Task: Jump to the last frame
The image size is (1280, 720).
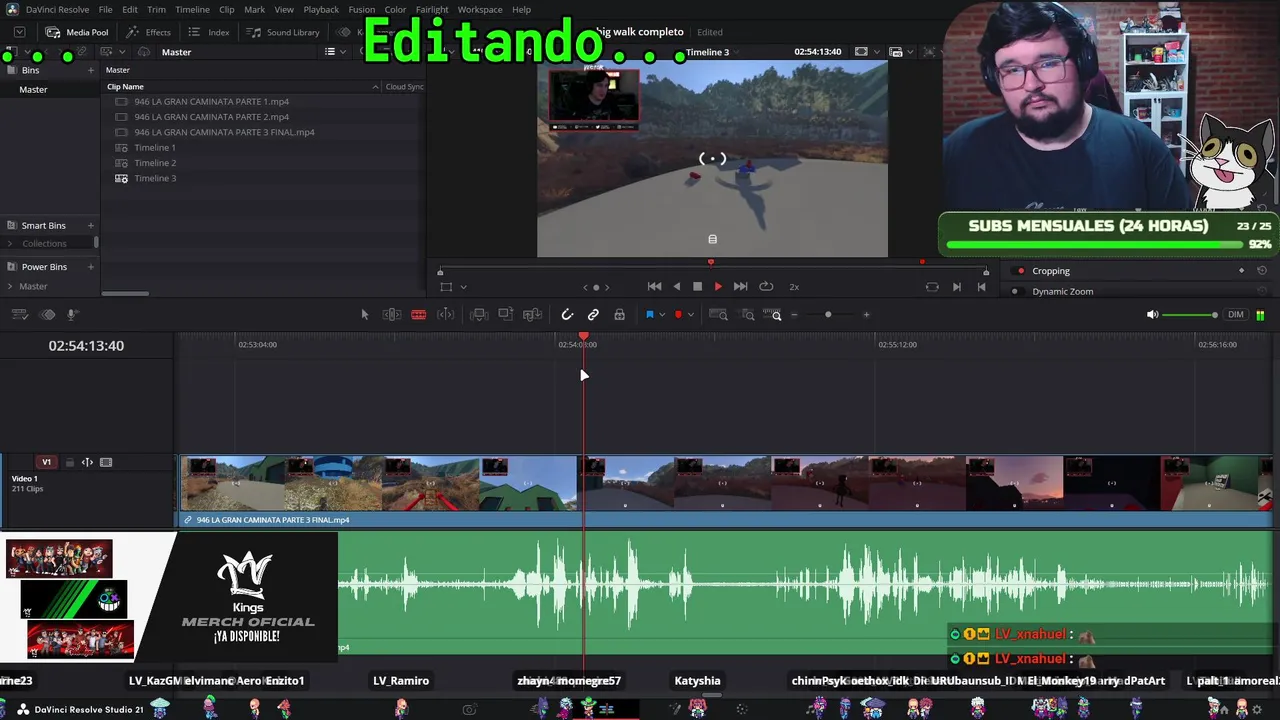Action: [740, 287]
